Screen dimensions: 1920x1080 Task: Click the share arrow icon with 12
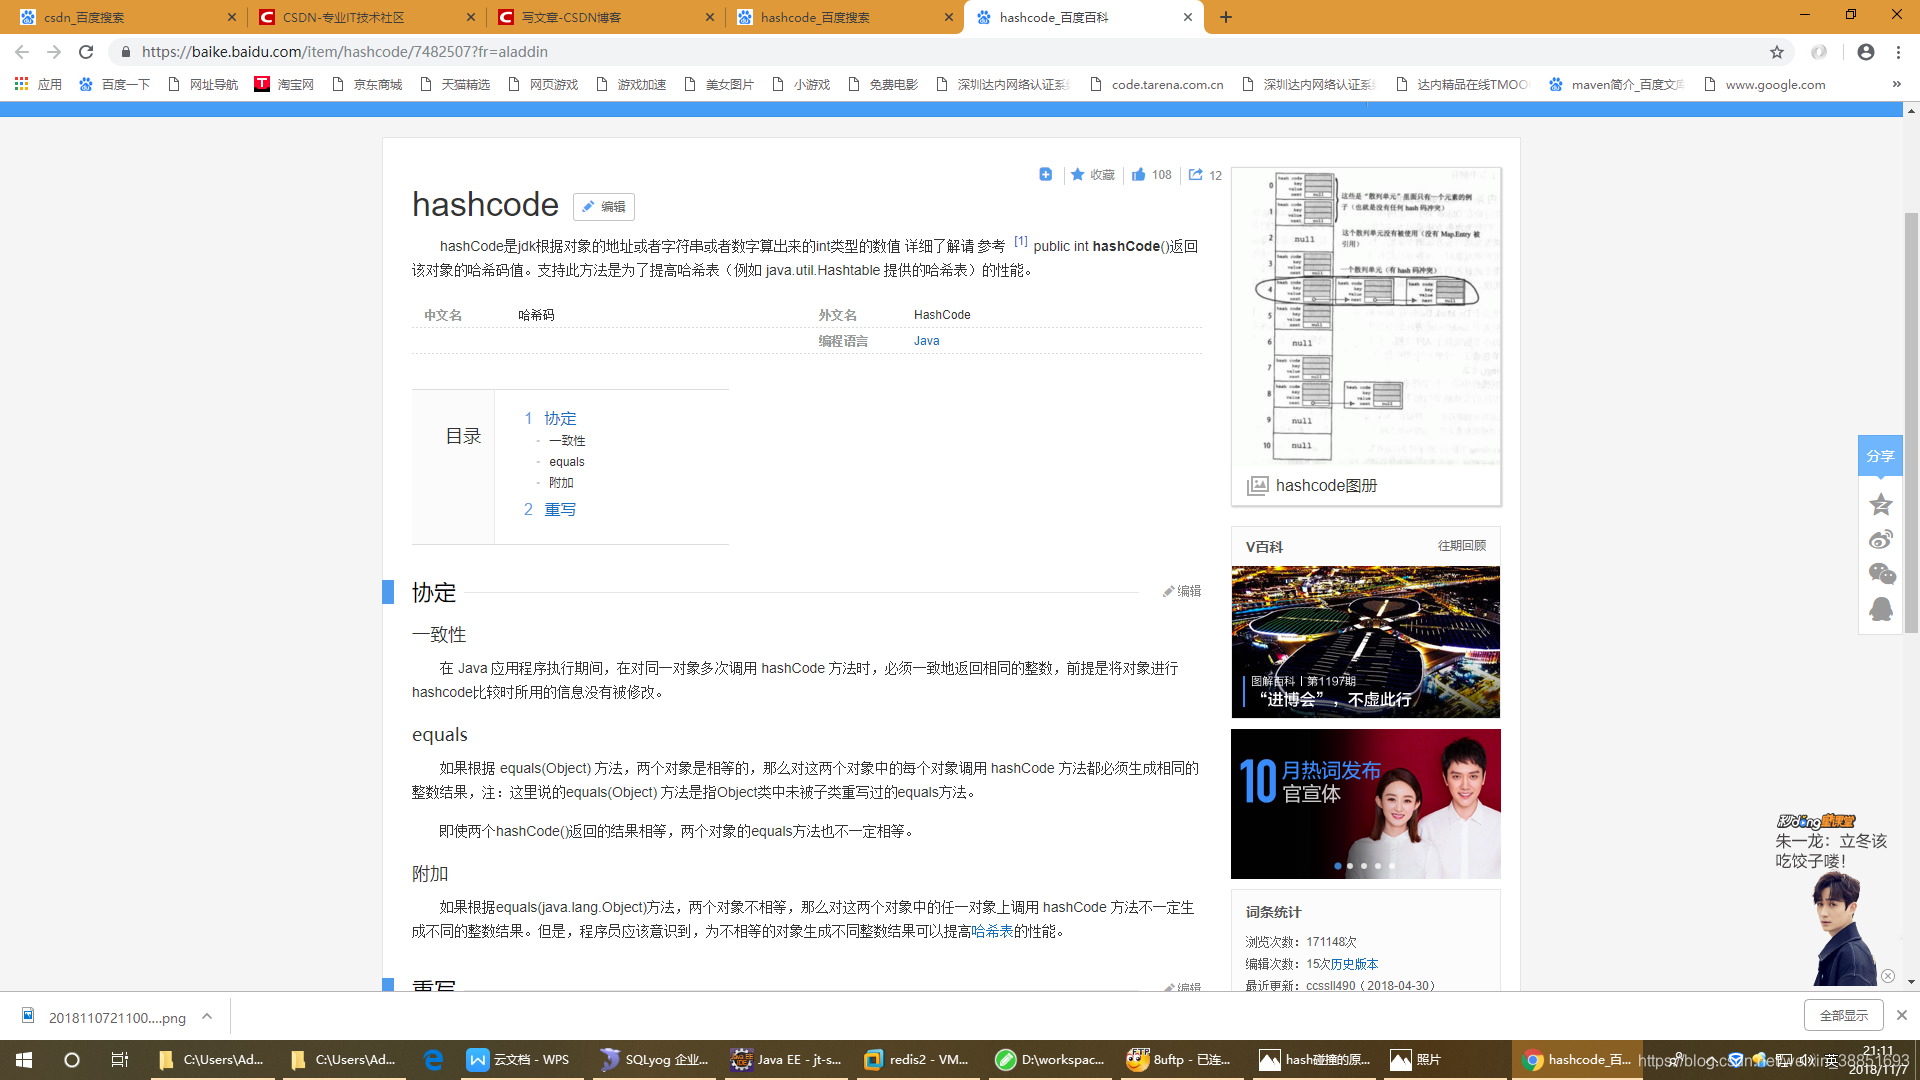pyautogui.click(x=1195, y=174)
